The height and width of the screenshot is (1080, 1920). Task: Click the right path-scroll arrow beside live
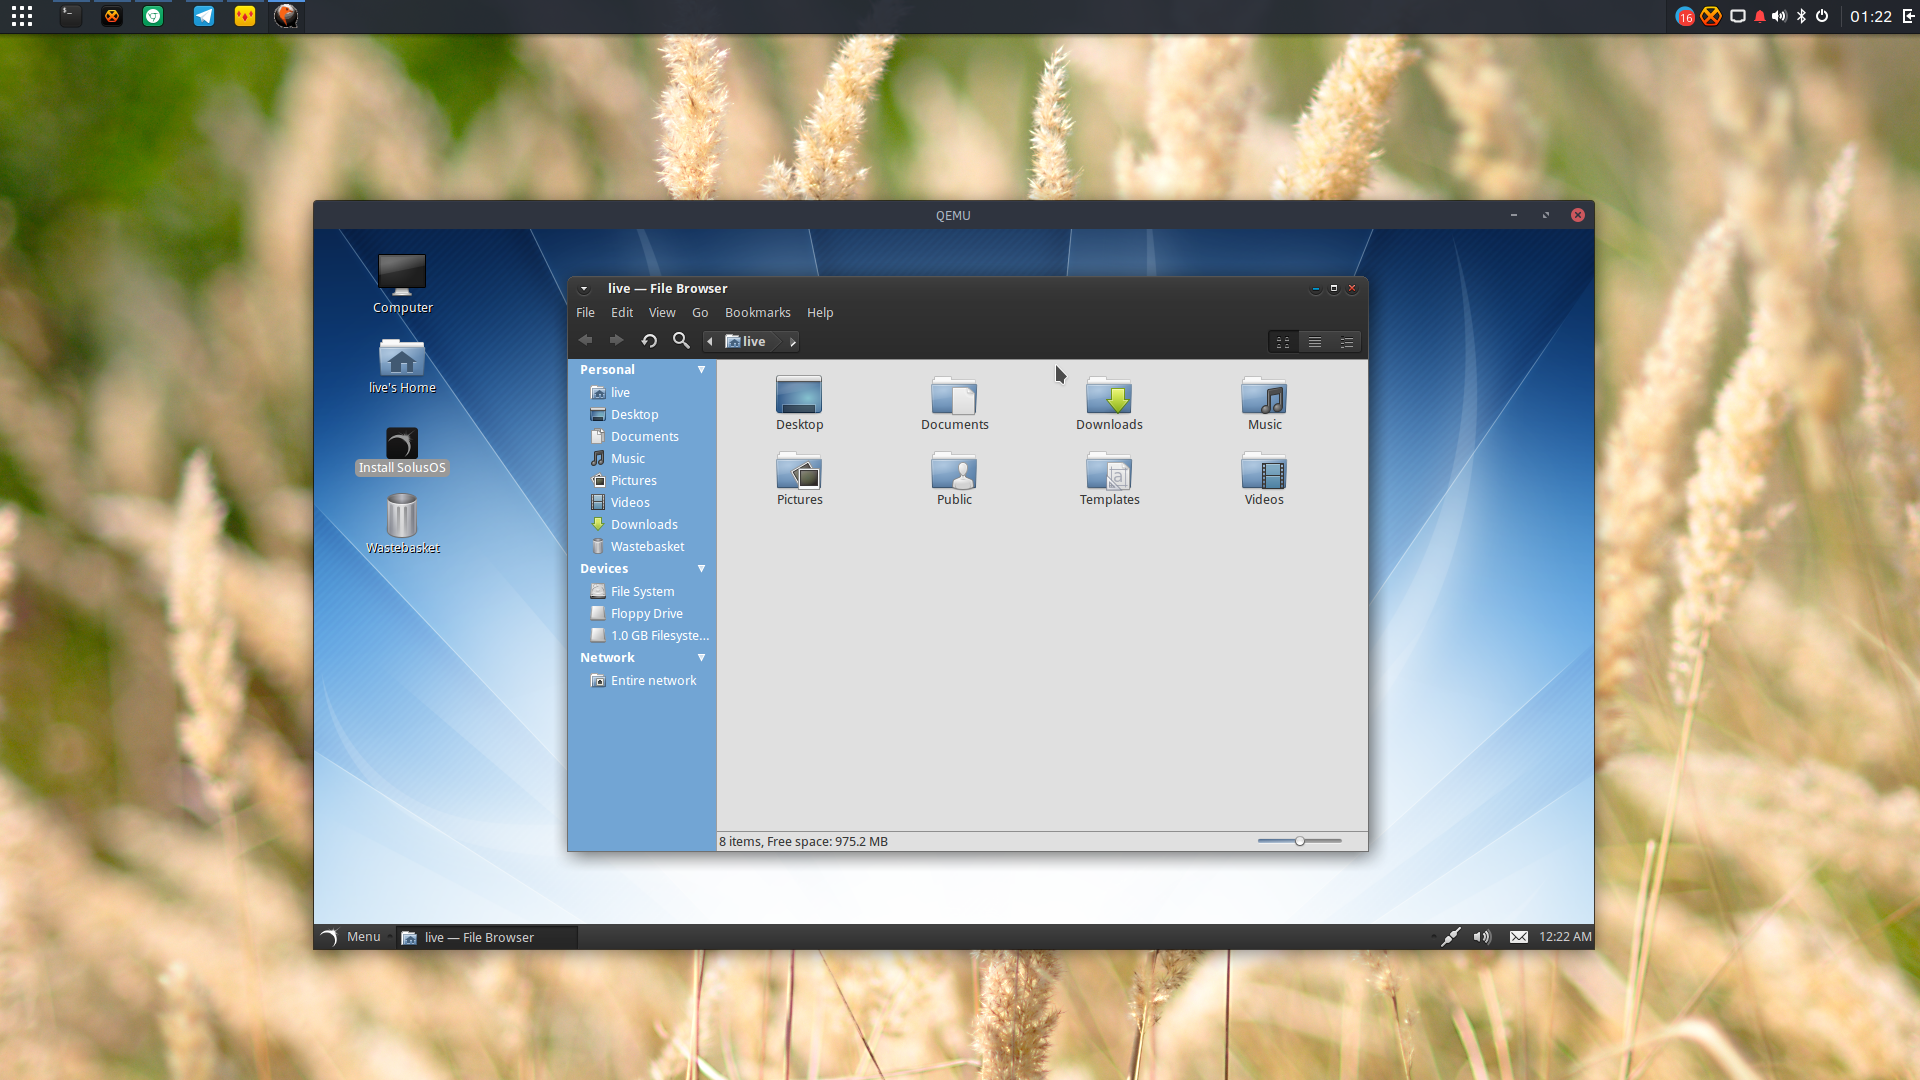coord(793,342)
